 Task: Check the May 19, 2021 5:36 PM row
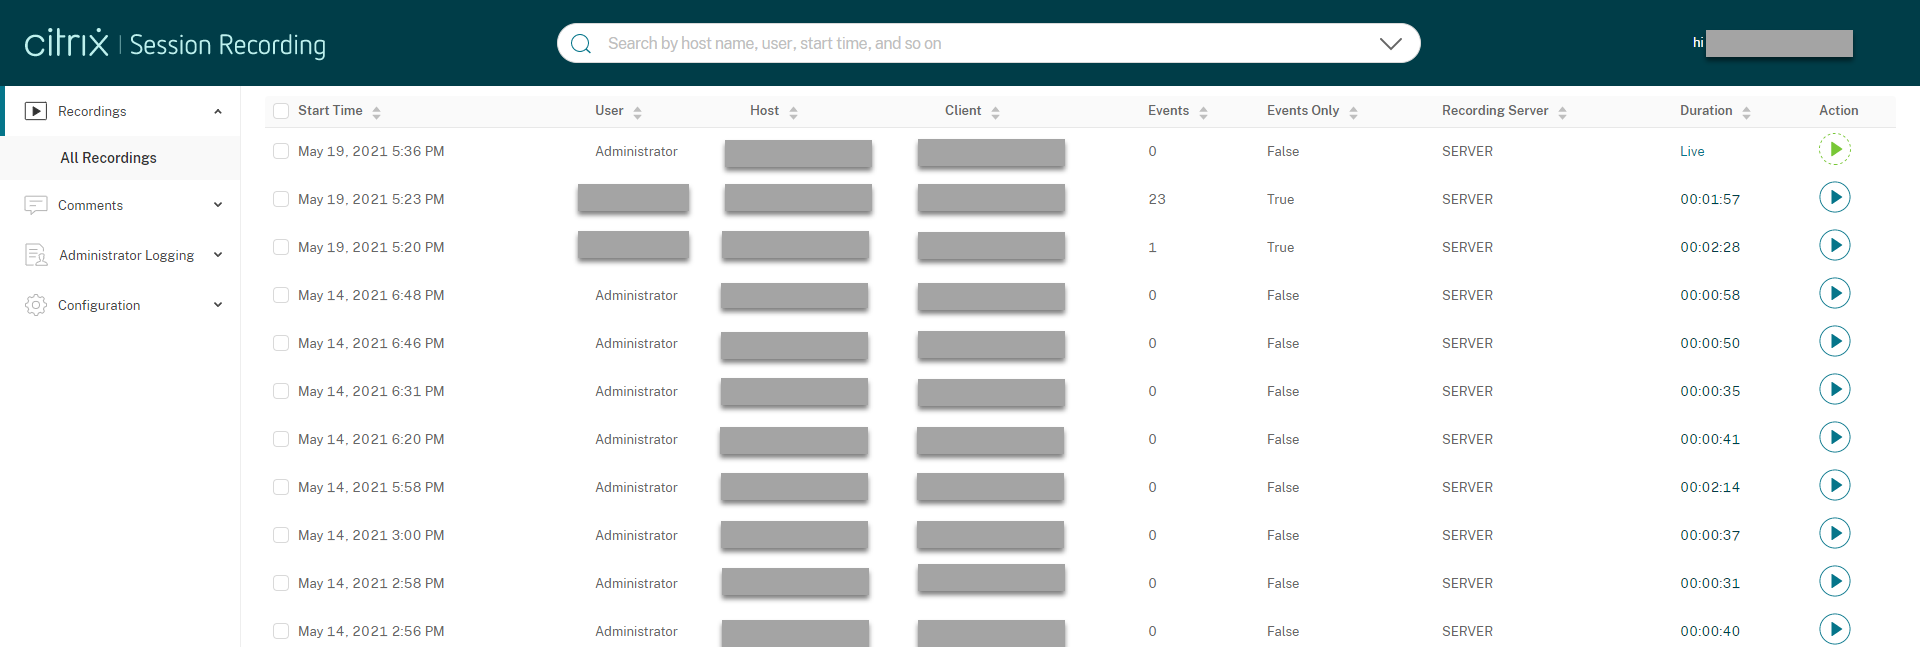click(x=281, y=151)
